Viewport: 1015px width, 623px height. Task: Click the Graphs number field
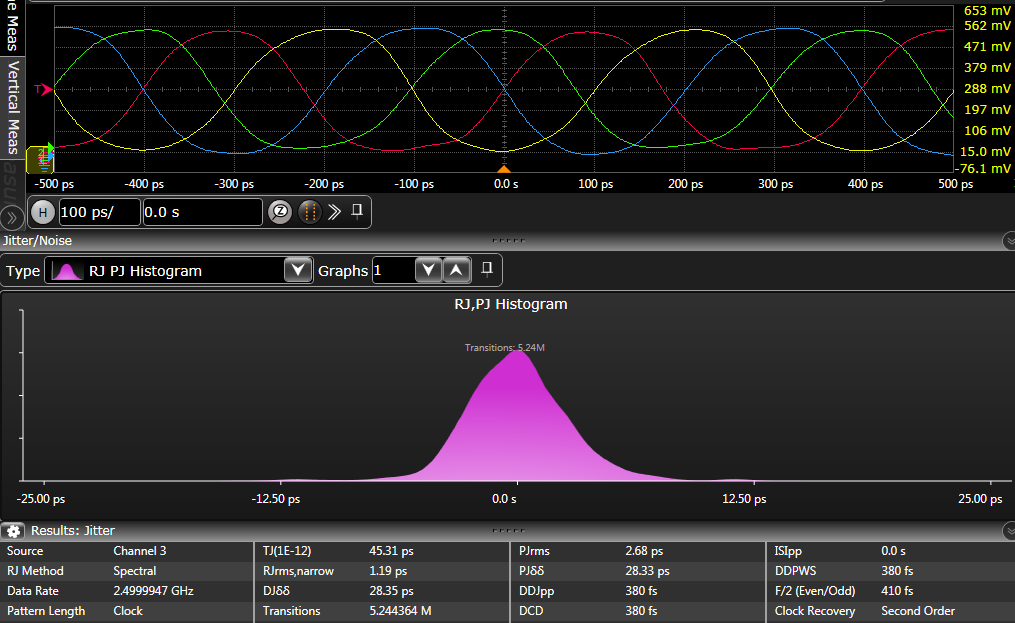pos(391,271)
